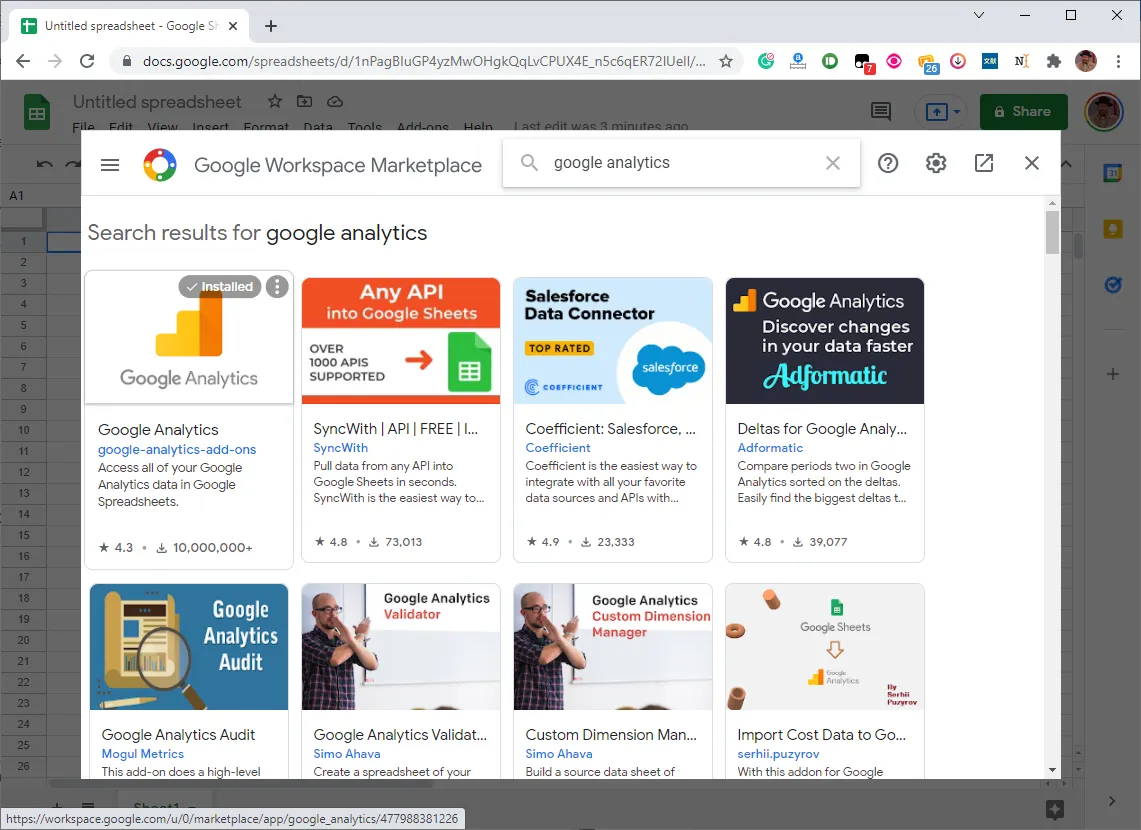
Task: Open the Salesforce Data Connector thumbnail
Action: [x=613, y=340]
